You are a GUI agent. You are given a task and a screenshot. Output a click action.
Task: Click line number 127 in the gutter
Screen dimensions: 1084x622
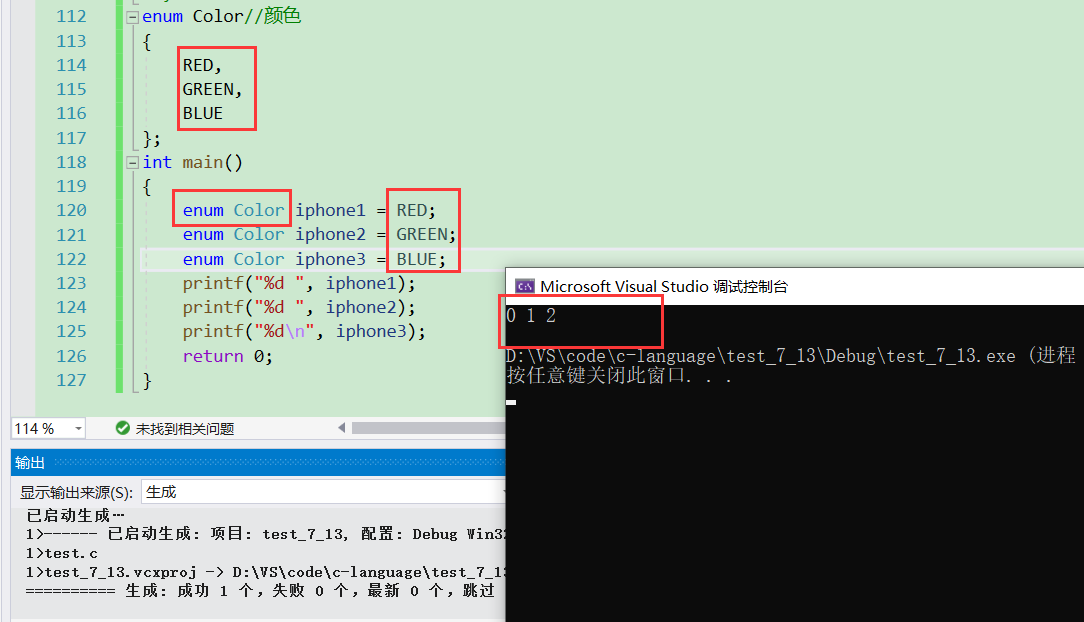pos(71,380)
